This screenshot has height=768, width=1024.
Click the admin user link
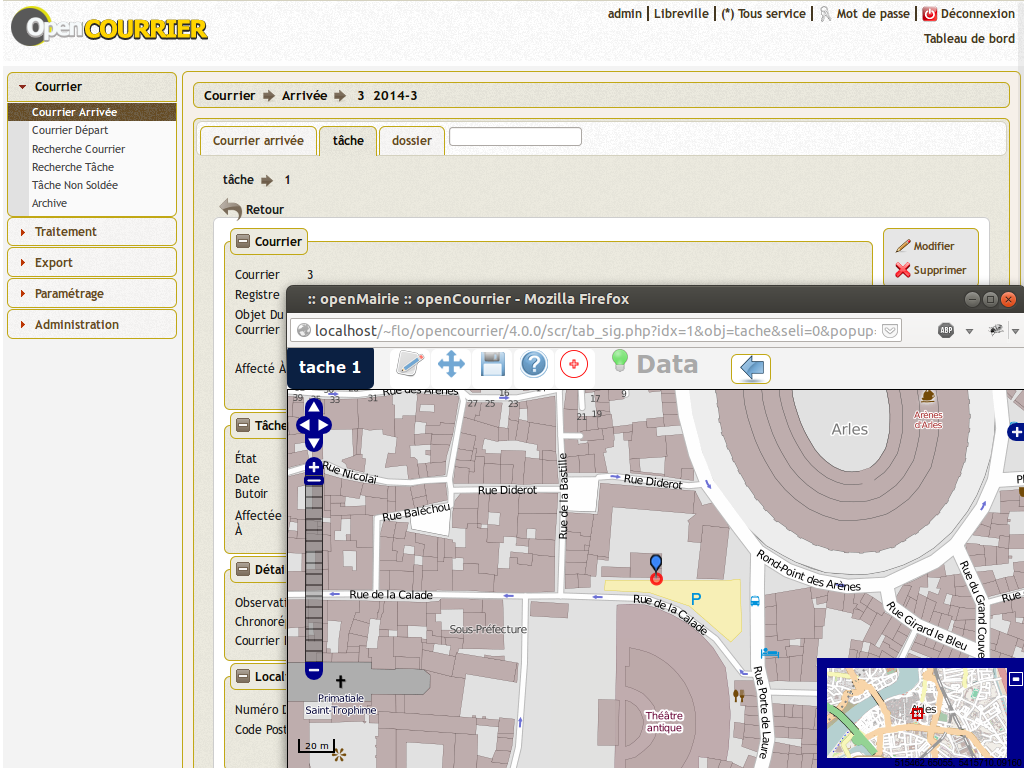coord(624,14)
